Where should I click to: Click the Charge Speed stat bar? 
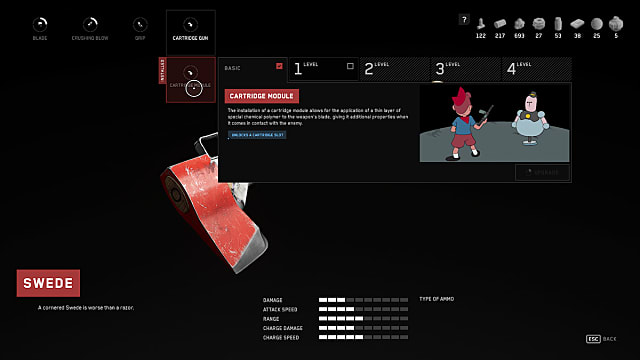click(x=363, y=338)
